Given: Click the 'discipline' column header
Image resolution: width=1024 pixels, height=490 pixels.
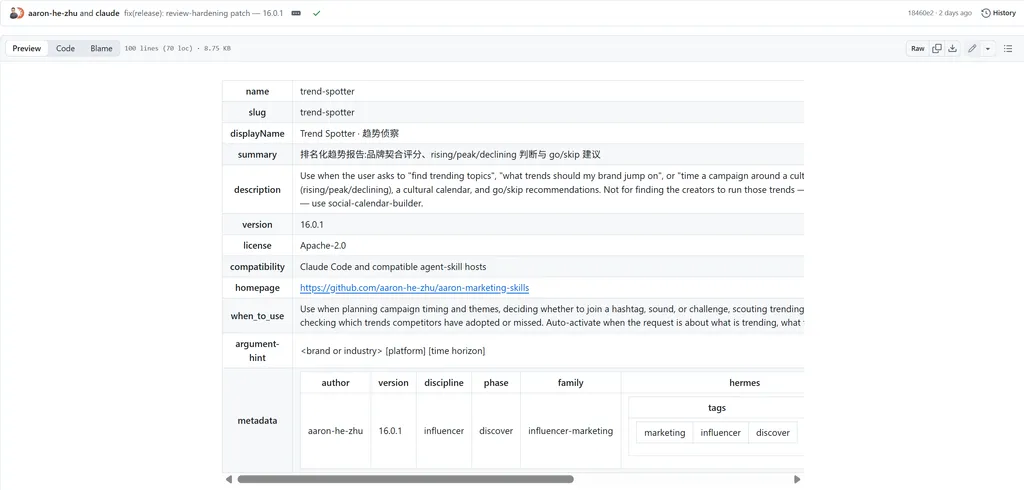Looking at the screenshot, I should click(444, 383).
